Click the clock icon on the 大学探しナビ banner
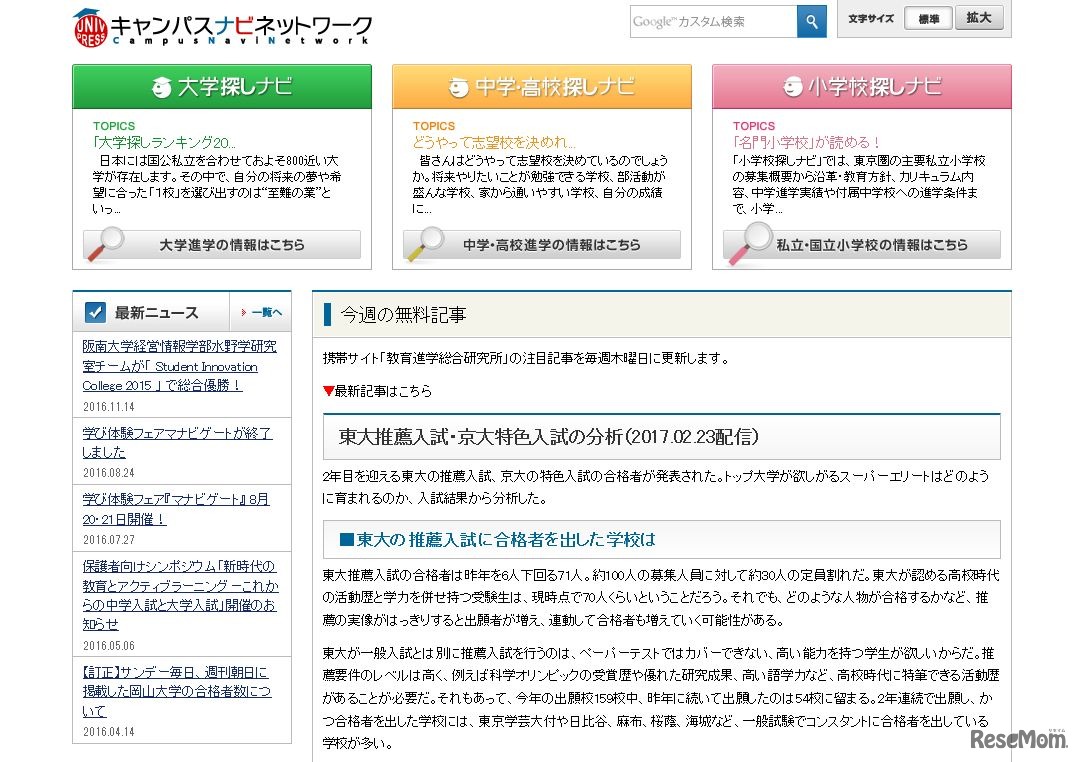The width and height of the screenshot is (1081, 762). [x=160, y=88]
